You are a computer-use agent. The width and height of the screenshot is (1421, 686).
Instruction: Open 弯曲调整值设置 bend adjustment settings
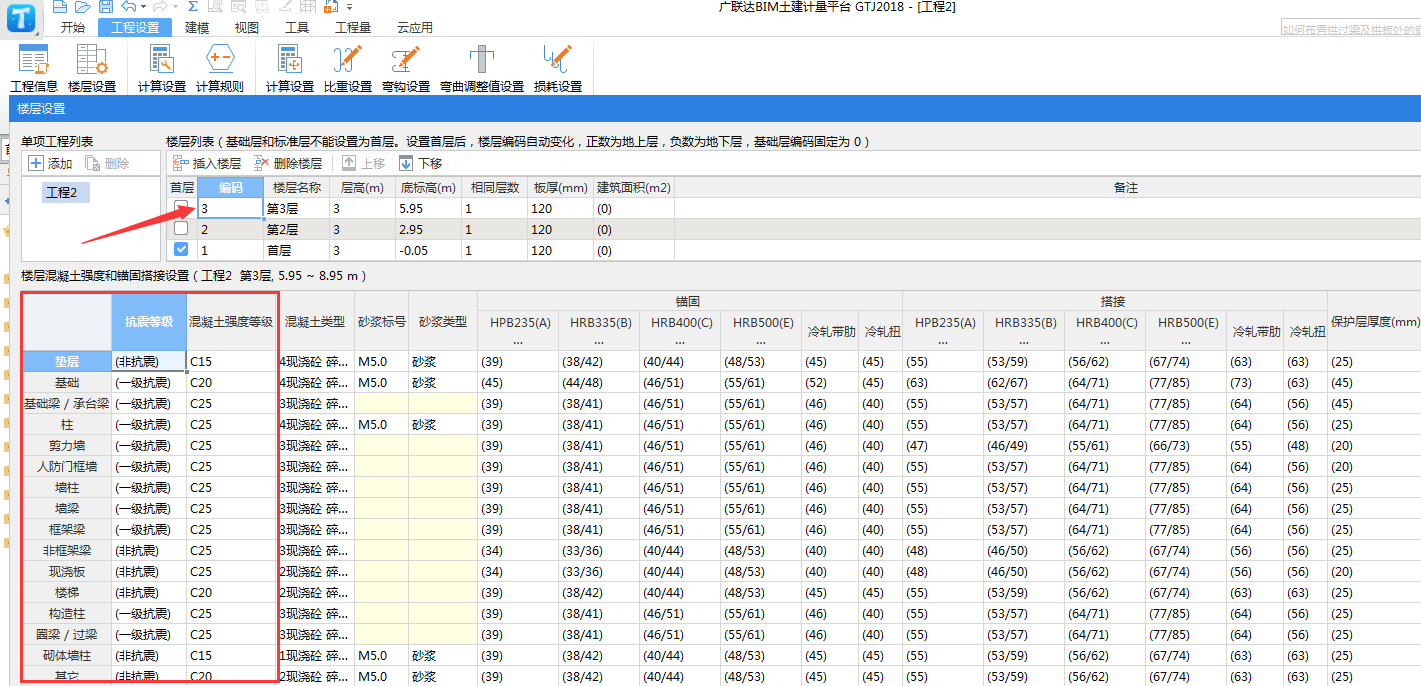482,68
